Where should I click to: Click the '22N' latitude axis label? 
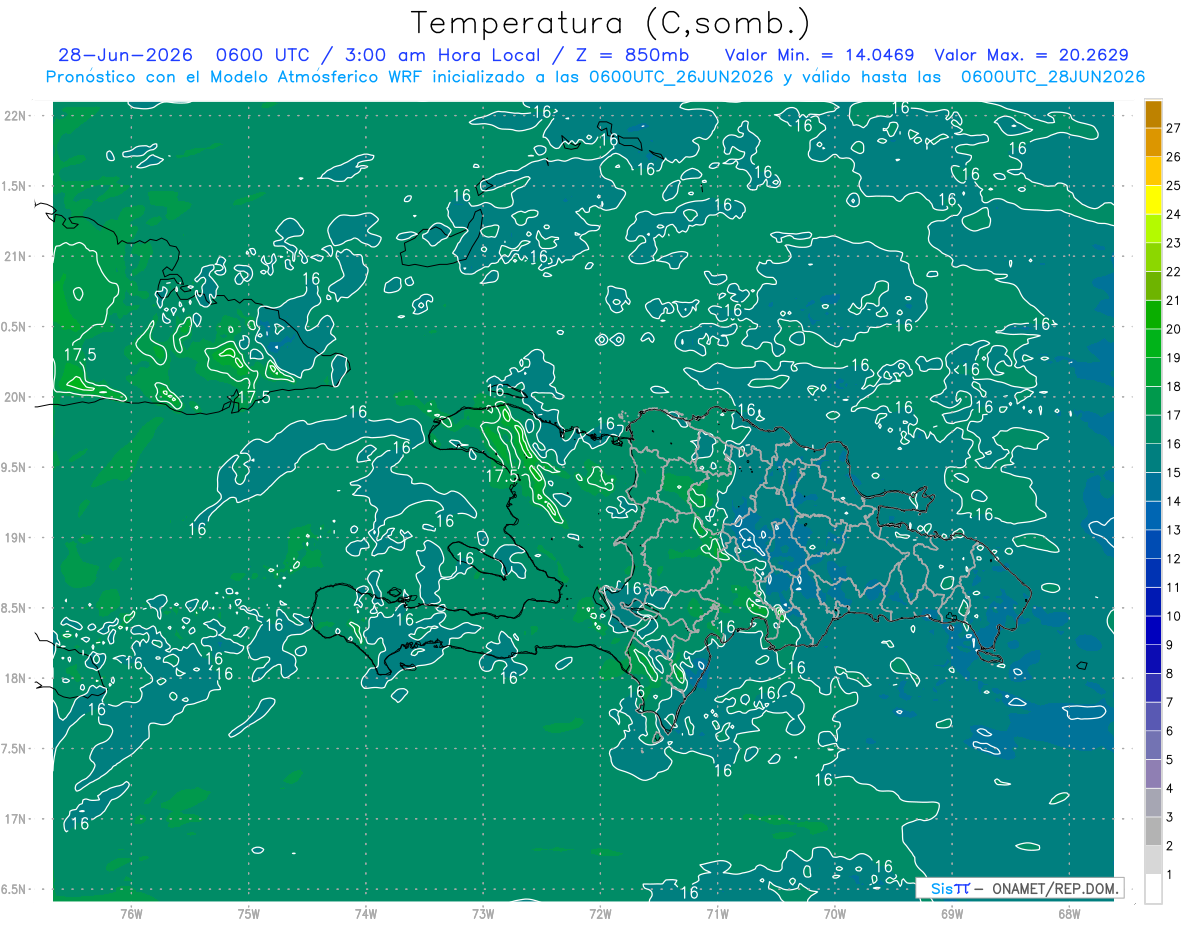(x=14, y=115)
